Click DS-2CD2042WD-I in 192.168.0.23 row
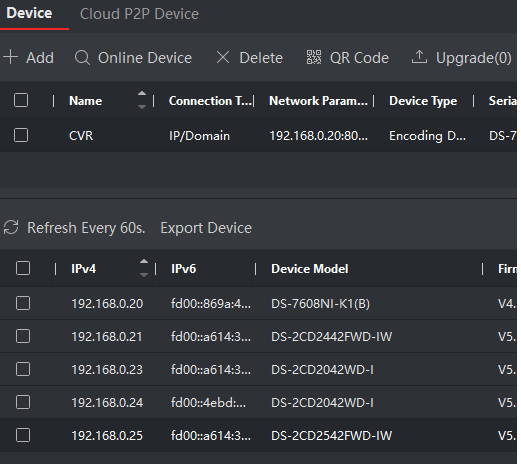The width and height of the screenshot is (521, 465). pyautogui.click(x=322, y=370)
